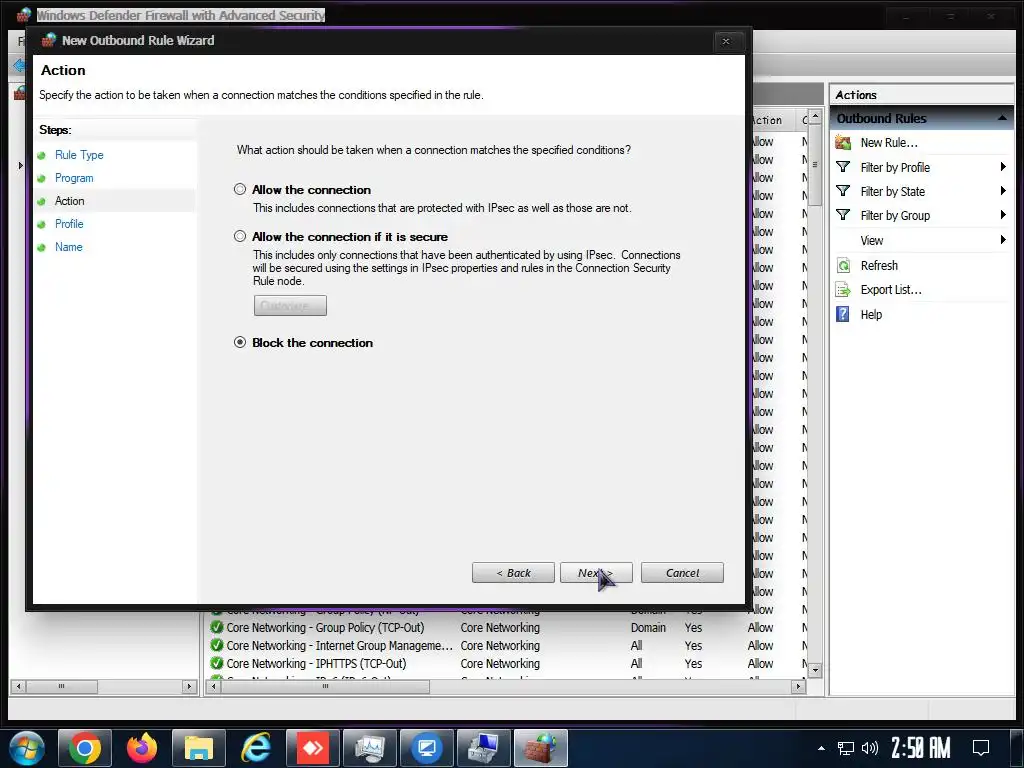The image size is (1024, 768).
Task: Click Help action text
Action: (871, 314)
